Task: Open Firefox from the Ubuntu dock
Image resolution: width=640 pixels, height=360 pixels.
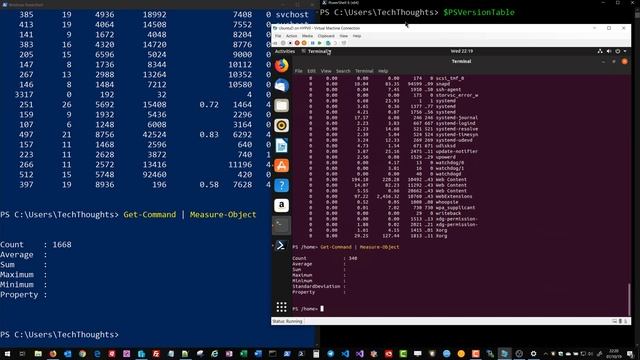Action: pyautogui.click(x=281, y=65)
